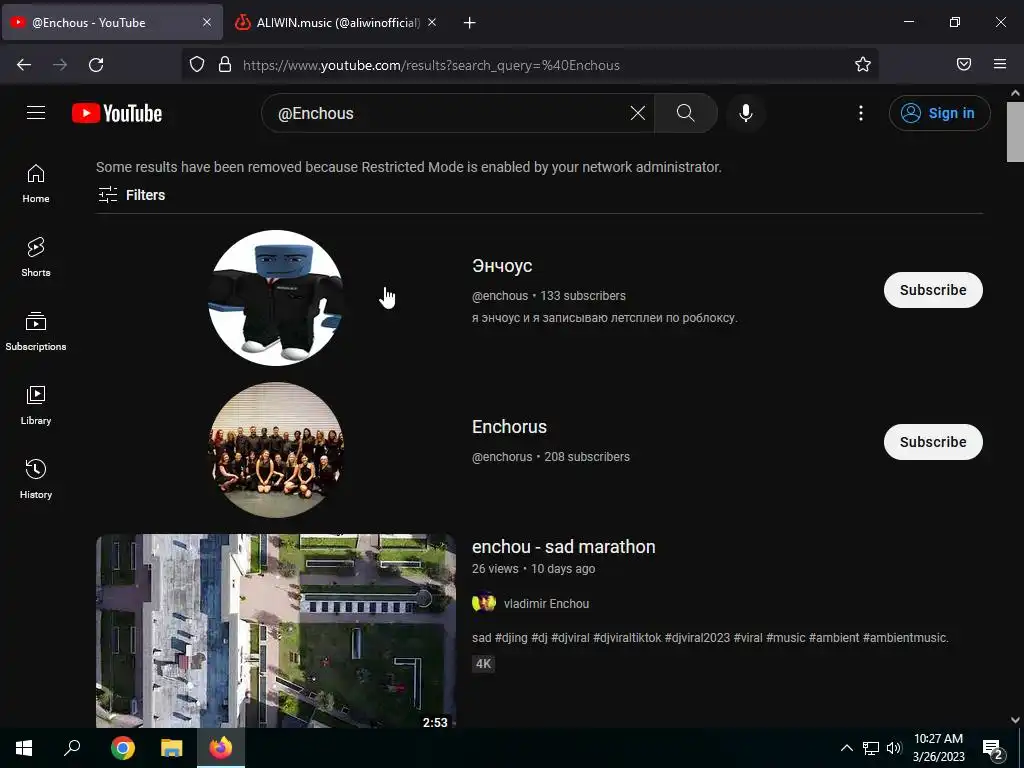Click the page vertical scrollbar thumb

[x=1015, y=131]
